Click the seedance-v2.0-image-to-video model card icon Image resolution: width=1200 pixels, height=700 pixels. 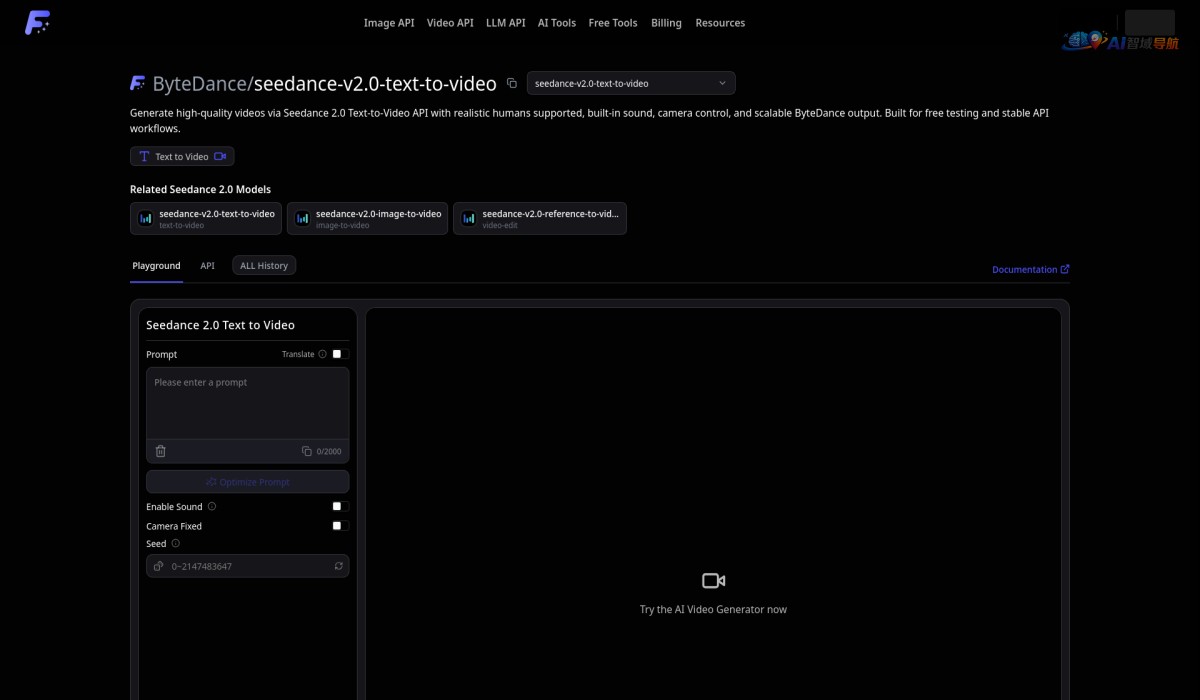pyautogui.click(x=302, y=218)
